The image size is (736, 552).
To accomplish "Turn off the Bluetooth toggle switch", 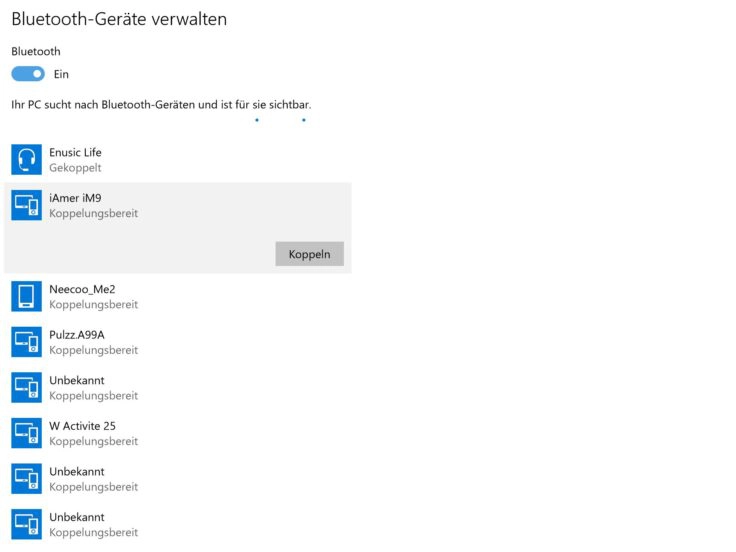I will click(x=28, y=74).
